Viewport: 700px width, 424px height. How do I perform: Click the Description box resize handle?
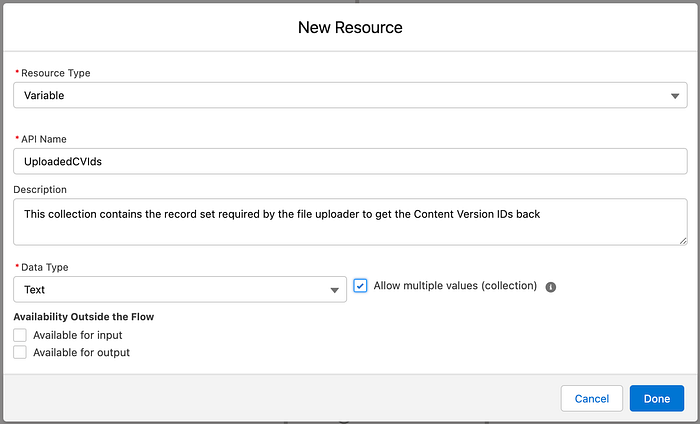coord(683,240)
